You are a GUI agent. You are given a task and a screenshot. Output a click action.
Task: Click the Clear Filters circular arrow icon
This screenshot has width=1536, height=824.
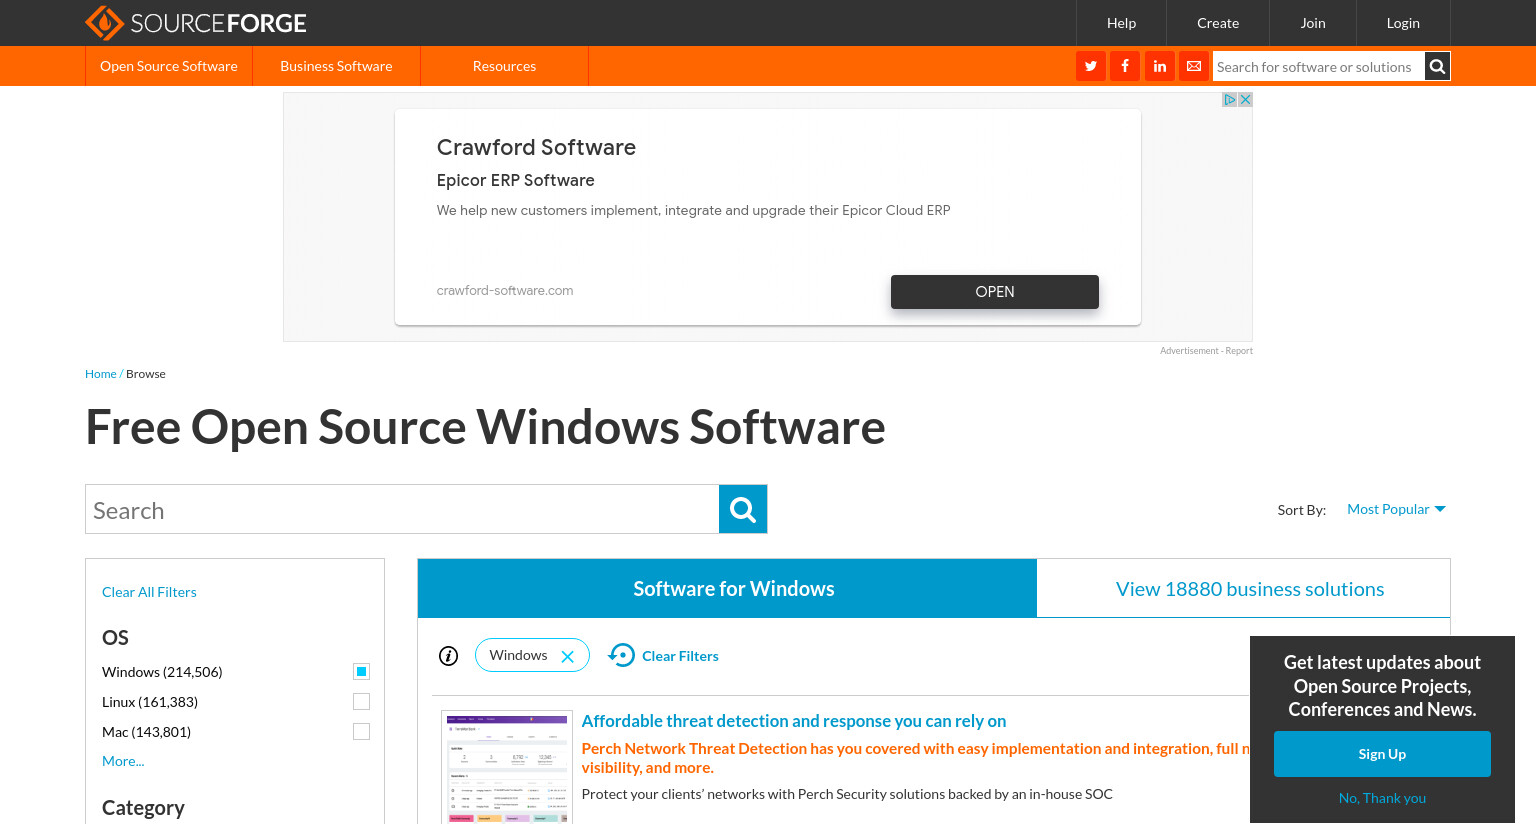pos(621,655)
